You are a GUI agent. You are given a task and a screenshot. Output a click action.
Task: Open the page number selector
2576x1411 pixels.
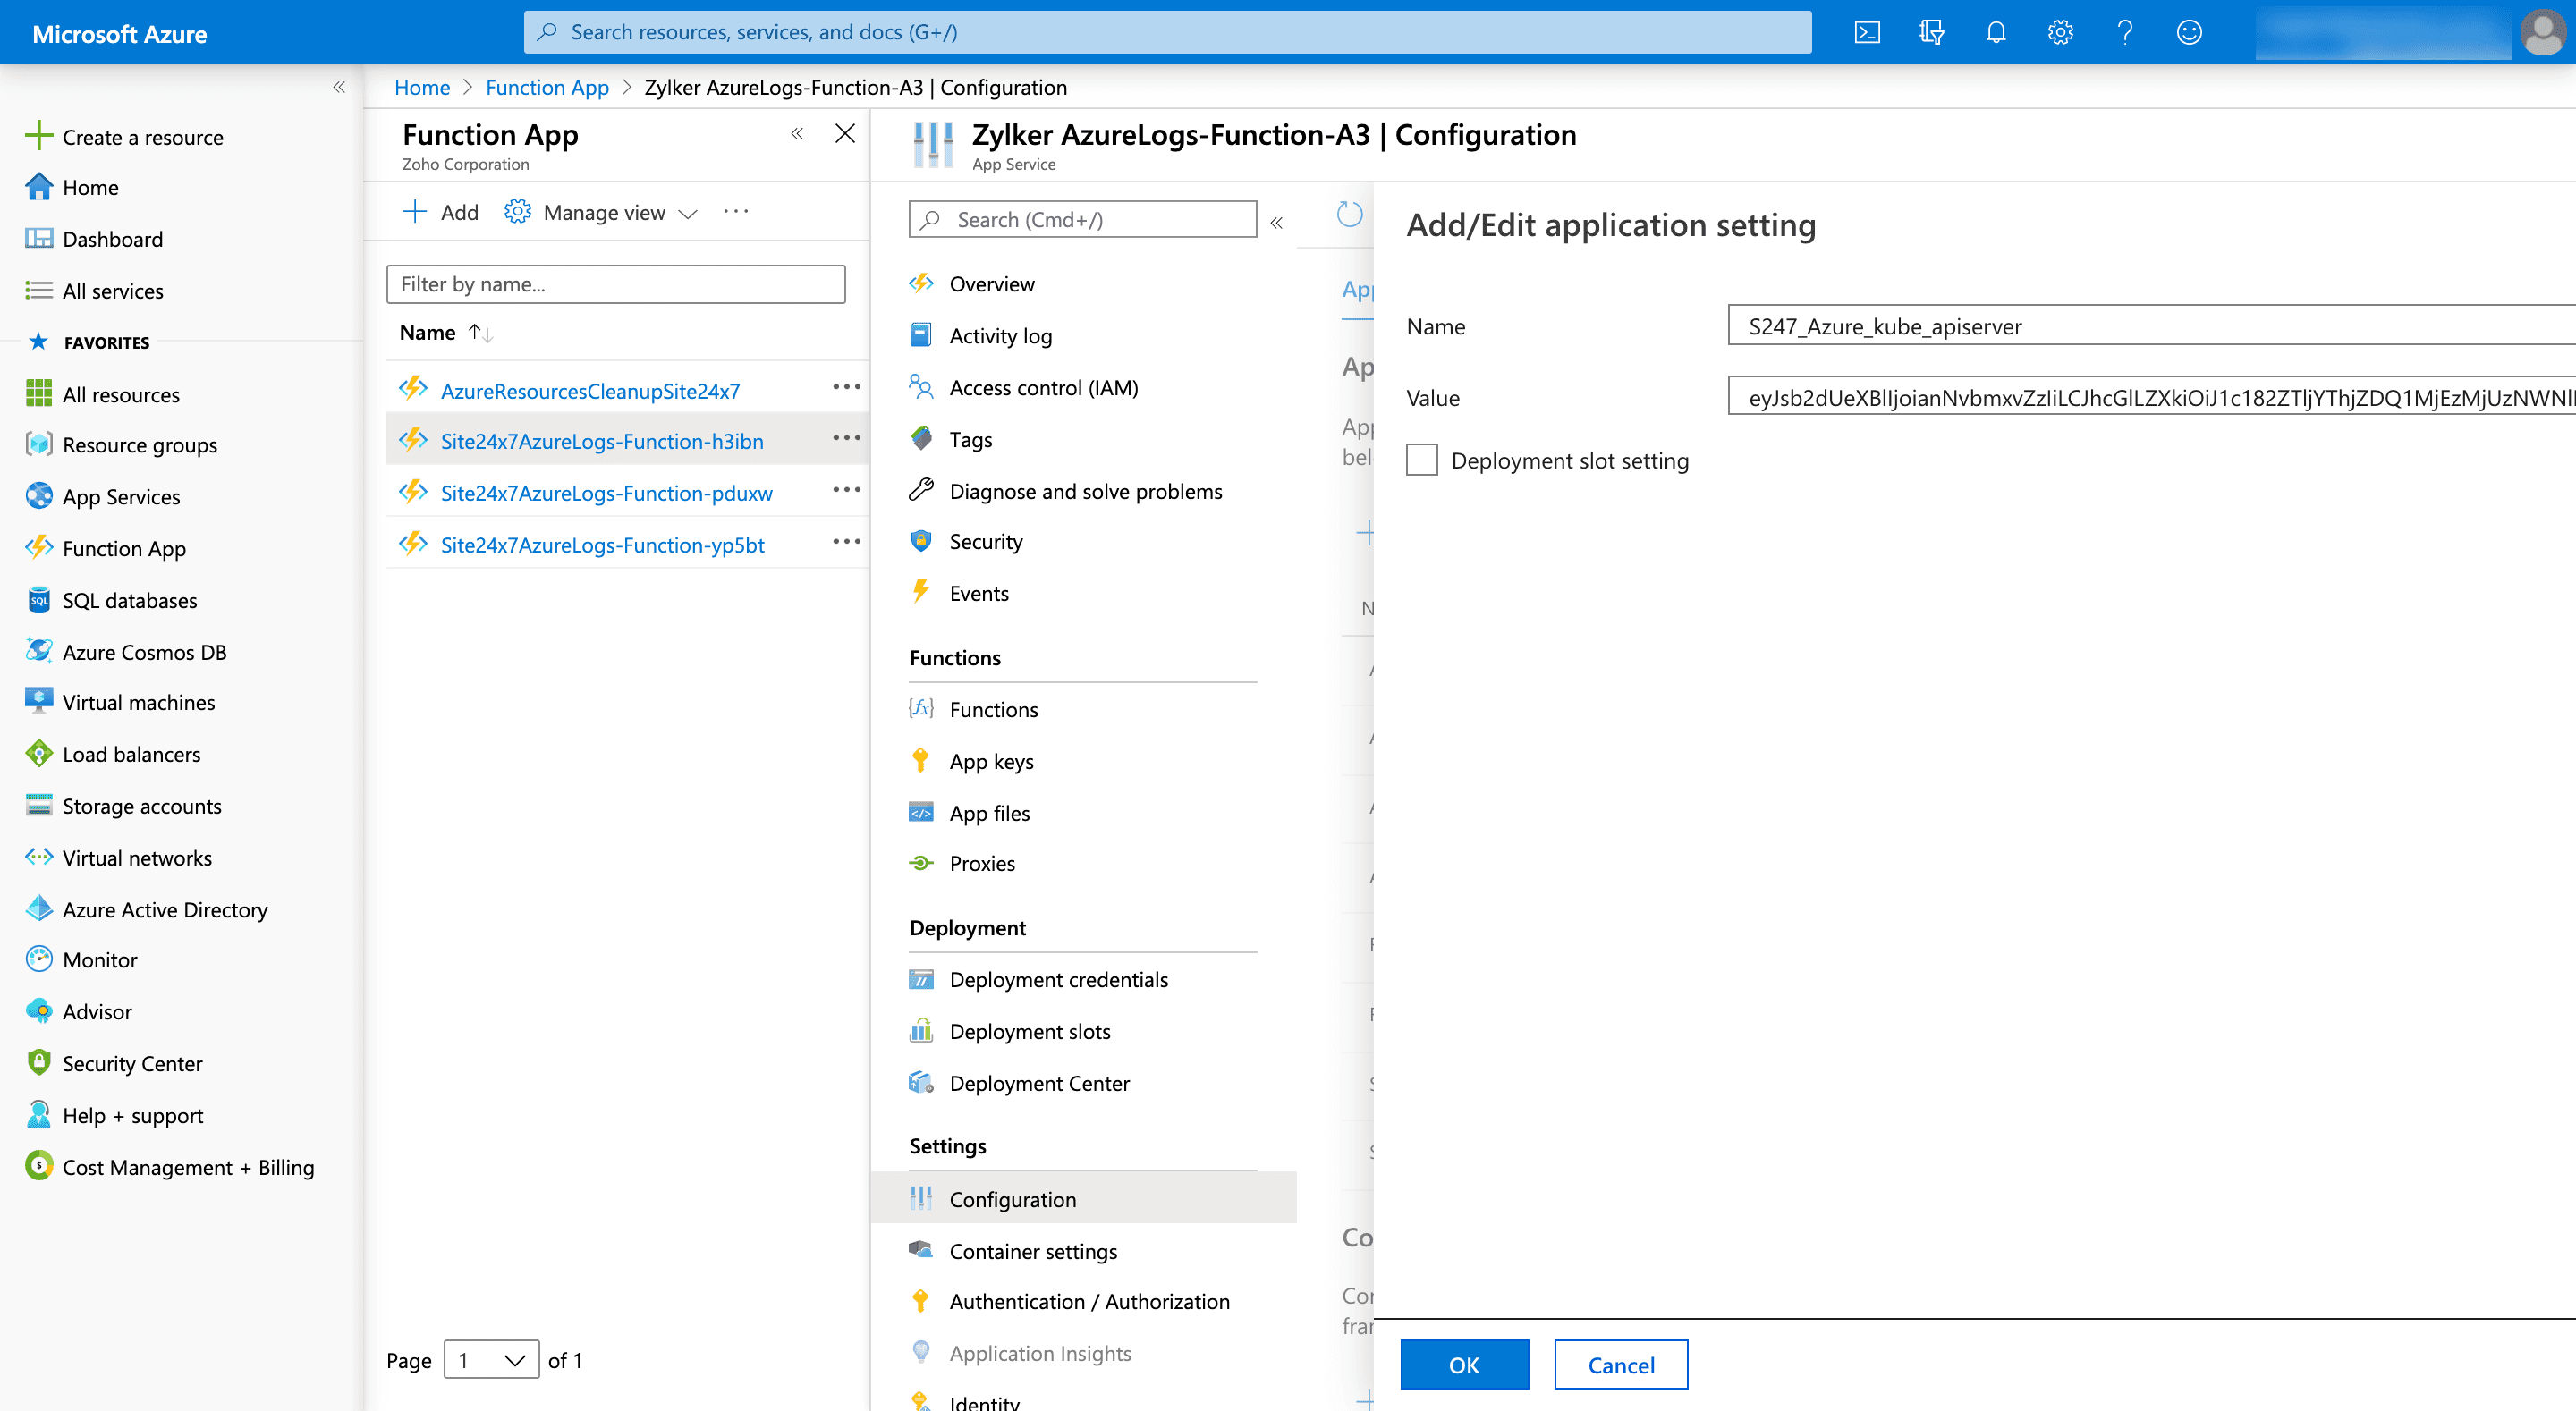point(490,1360)
